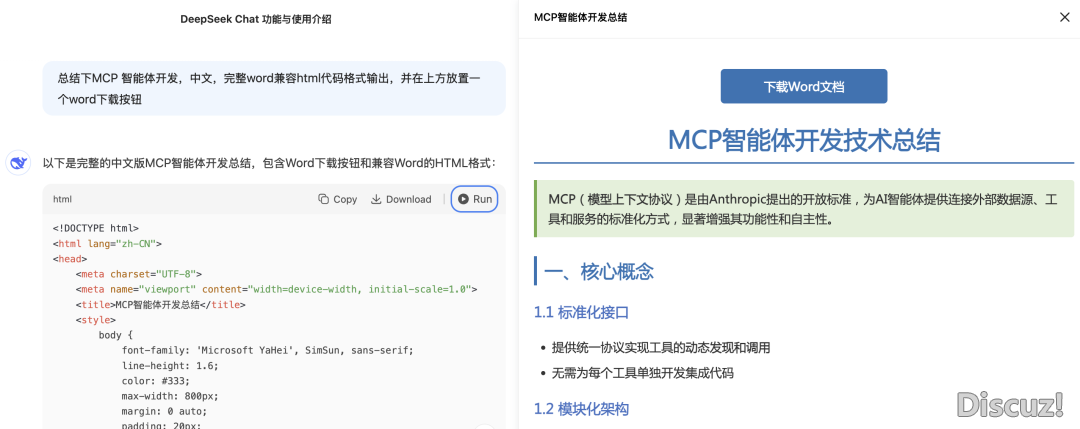Viewport: 1080px width, 429px height.
Task: Click the code line <html lang="zh-CN">
Action: [x=107, y=243]
